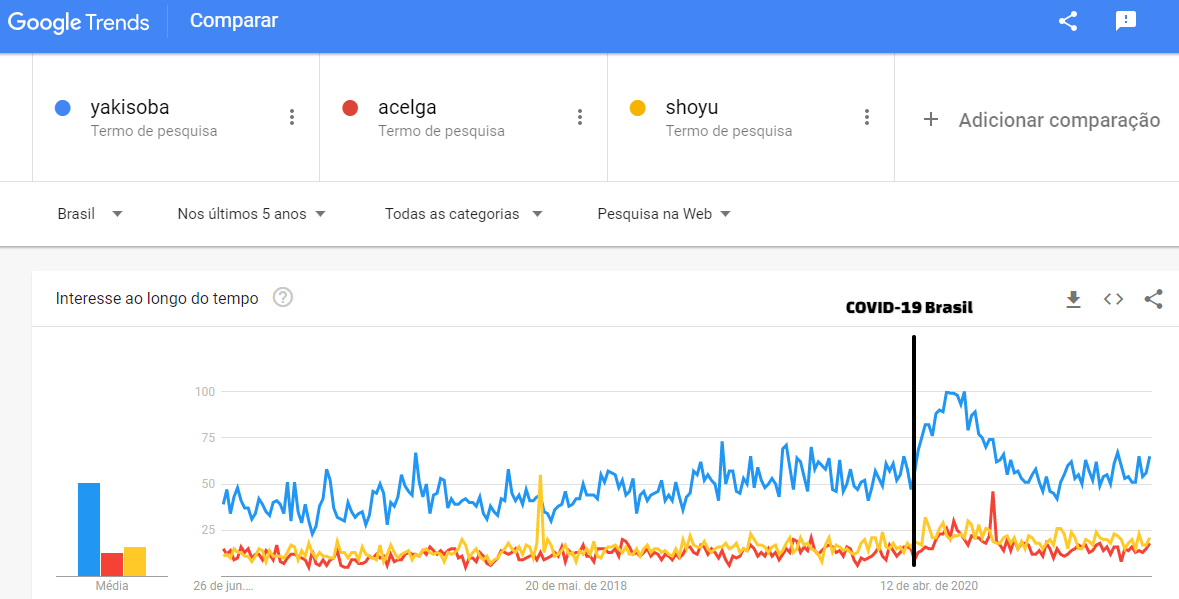The image size is (1179, 599).
Task: Share the interest over time chart
Action: (x=1153, y=299)
